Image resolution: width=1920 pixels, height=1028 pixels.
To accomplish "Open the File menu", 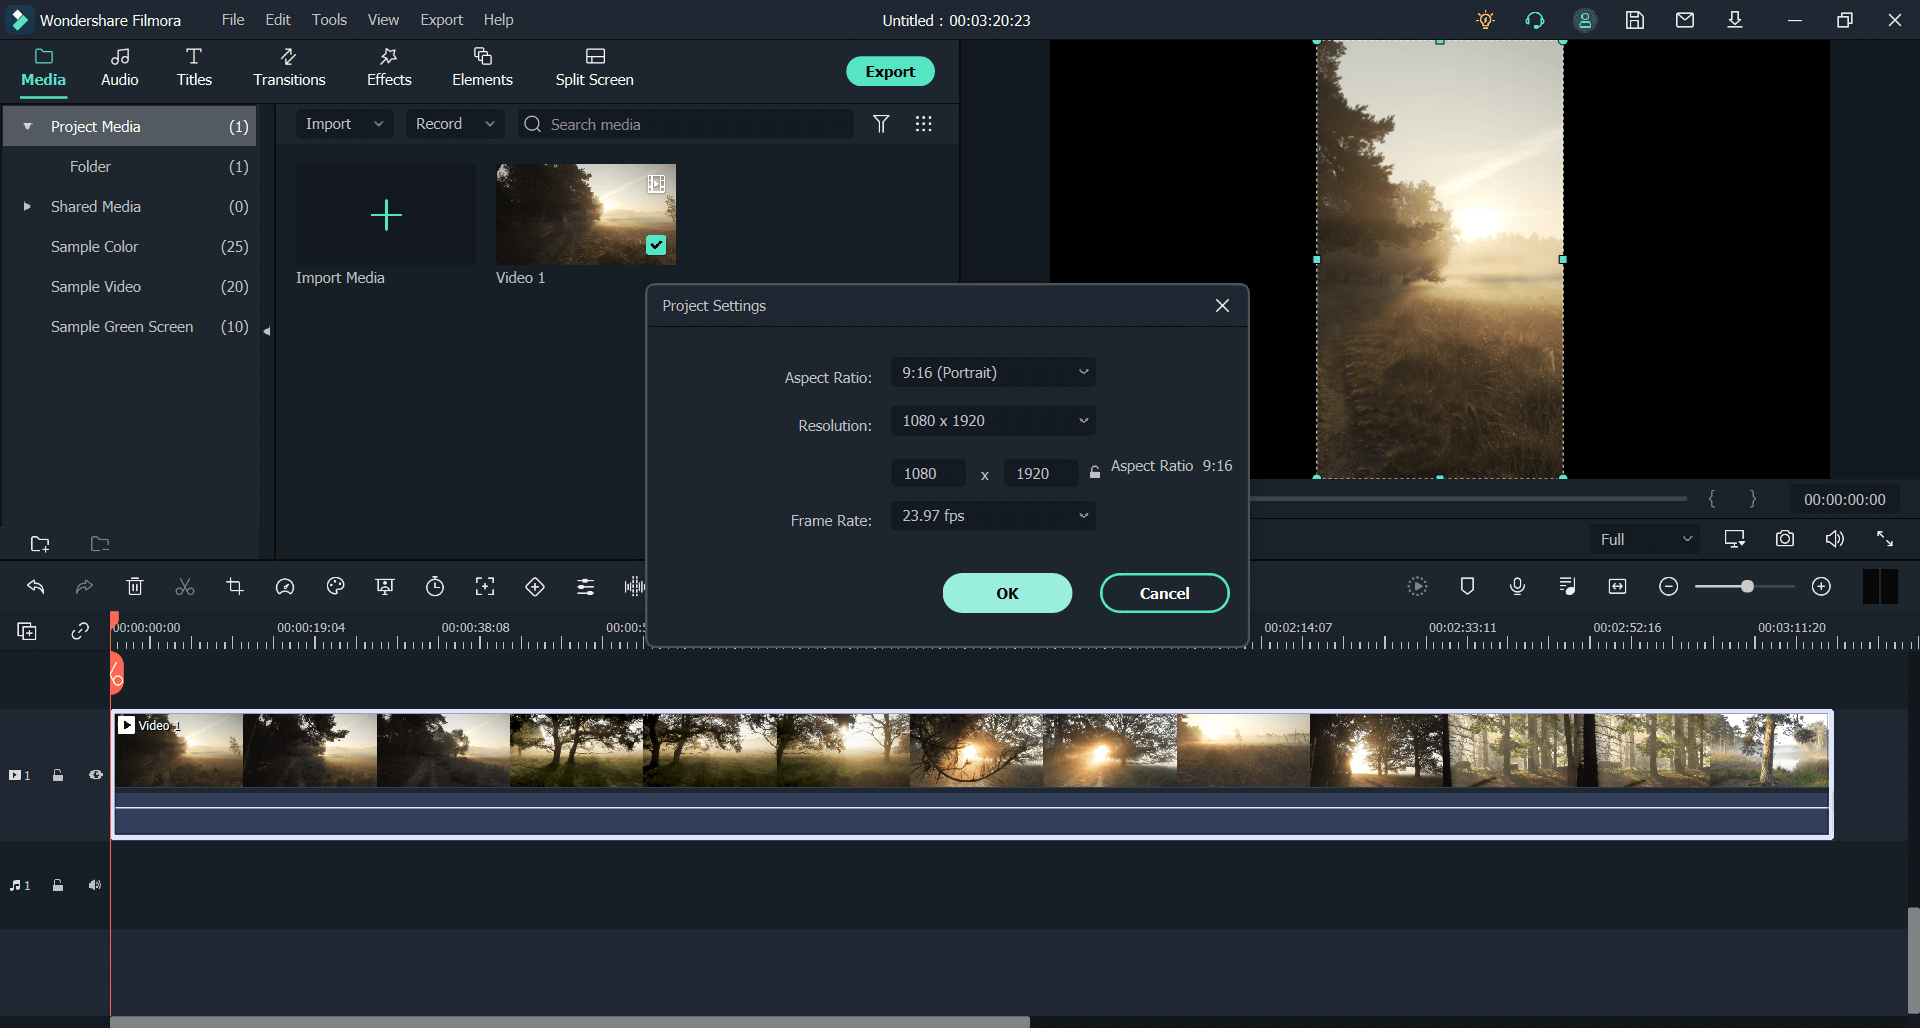I will (233, 20).
